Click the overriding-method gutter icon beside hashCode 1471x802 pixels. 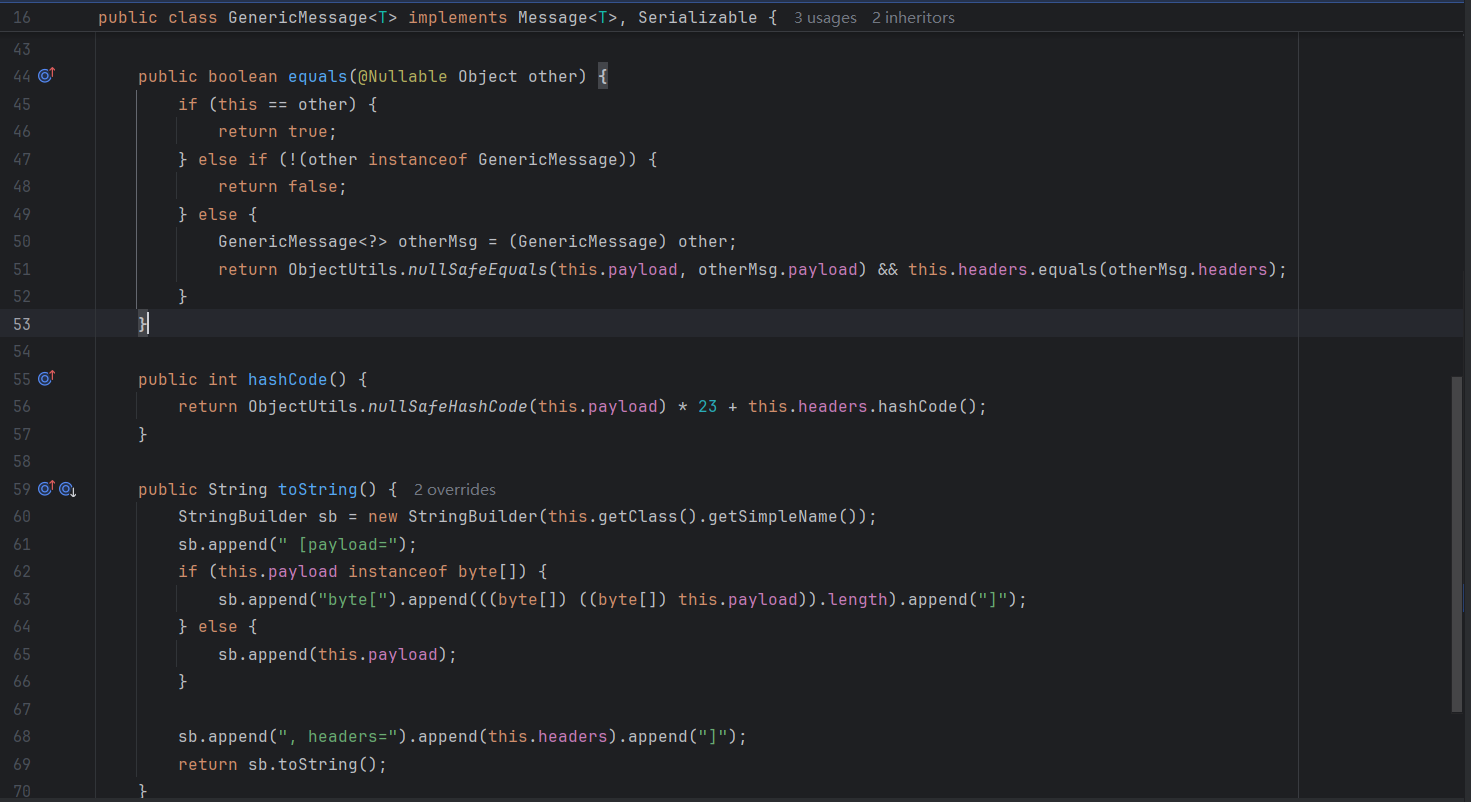[46, 378]
